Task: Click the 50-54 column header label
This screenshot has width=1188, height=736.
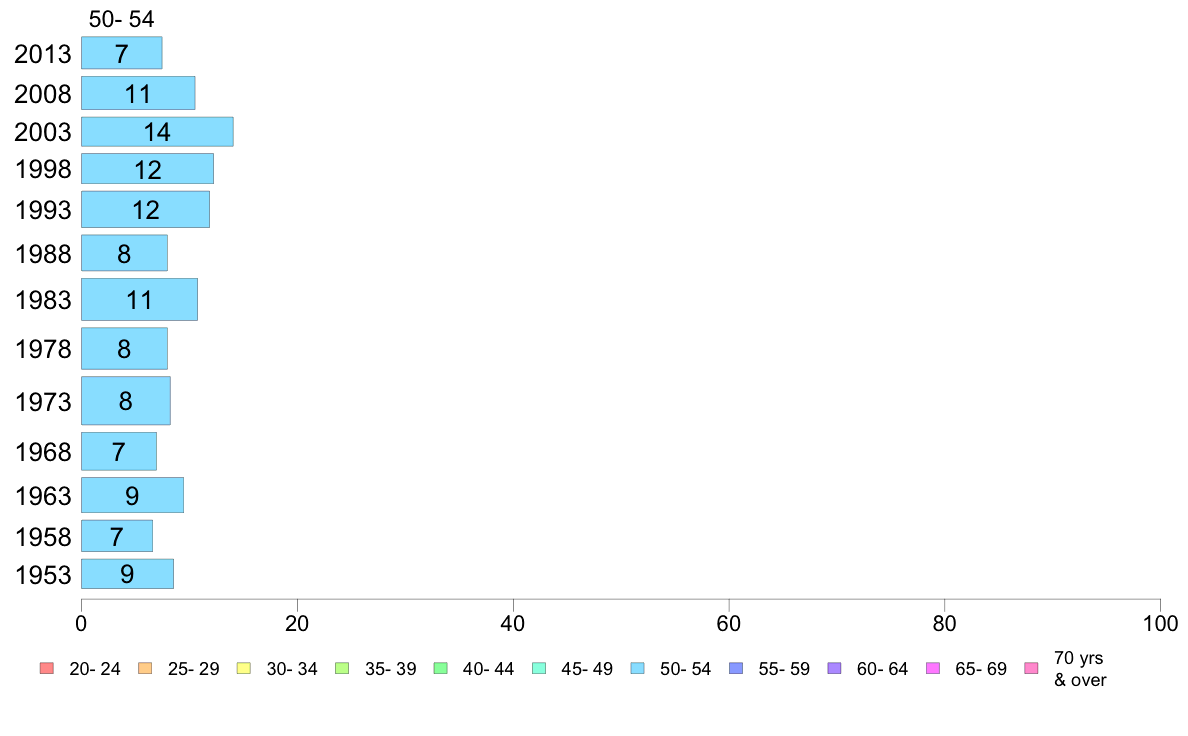Action: [121, 19]
